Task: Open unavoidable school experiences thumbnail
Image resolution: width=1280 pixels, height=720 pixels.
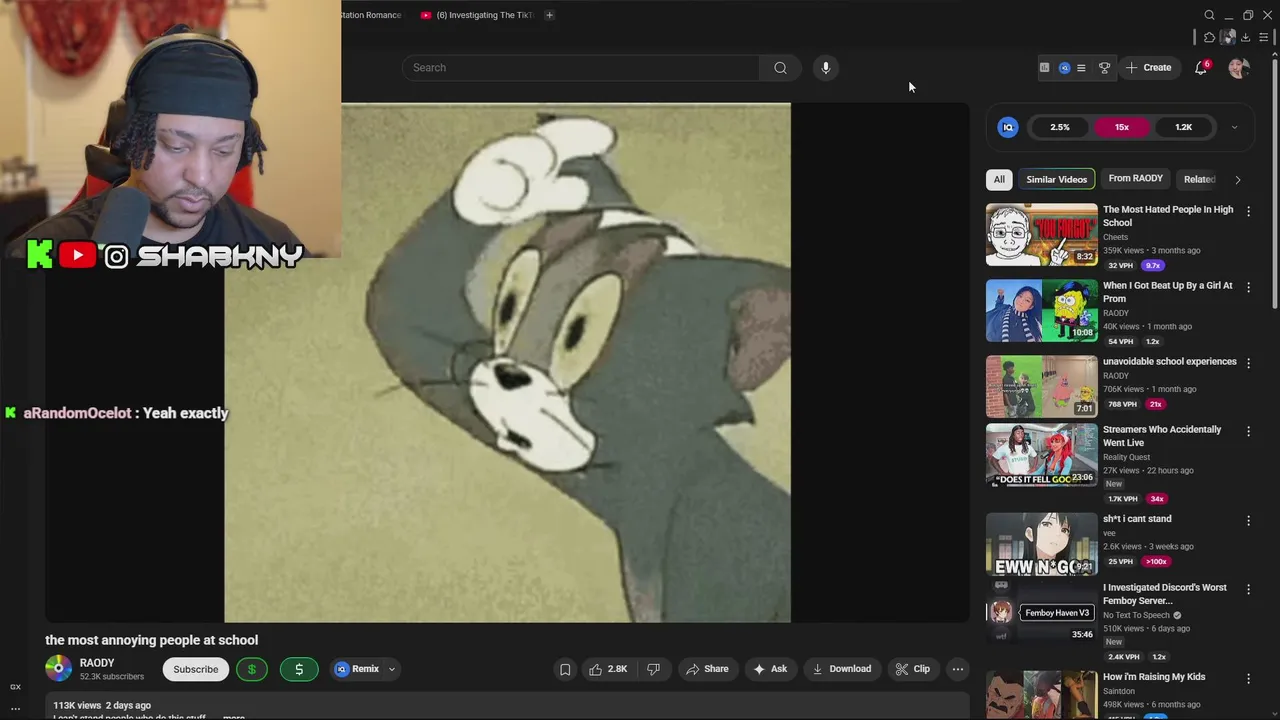Action: pos(1041,387)
